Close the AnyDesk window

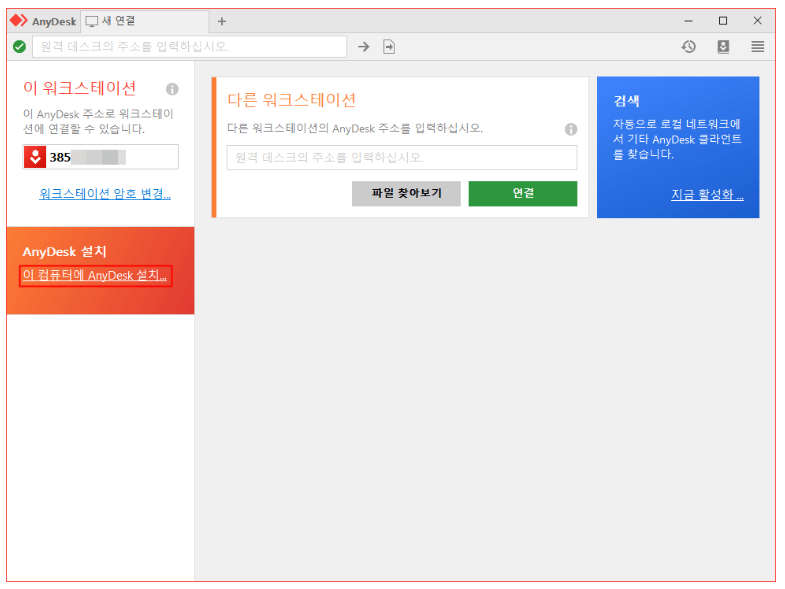click(x=757, y=21)
